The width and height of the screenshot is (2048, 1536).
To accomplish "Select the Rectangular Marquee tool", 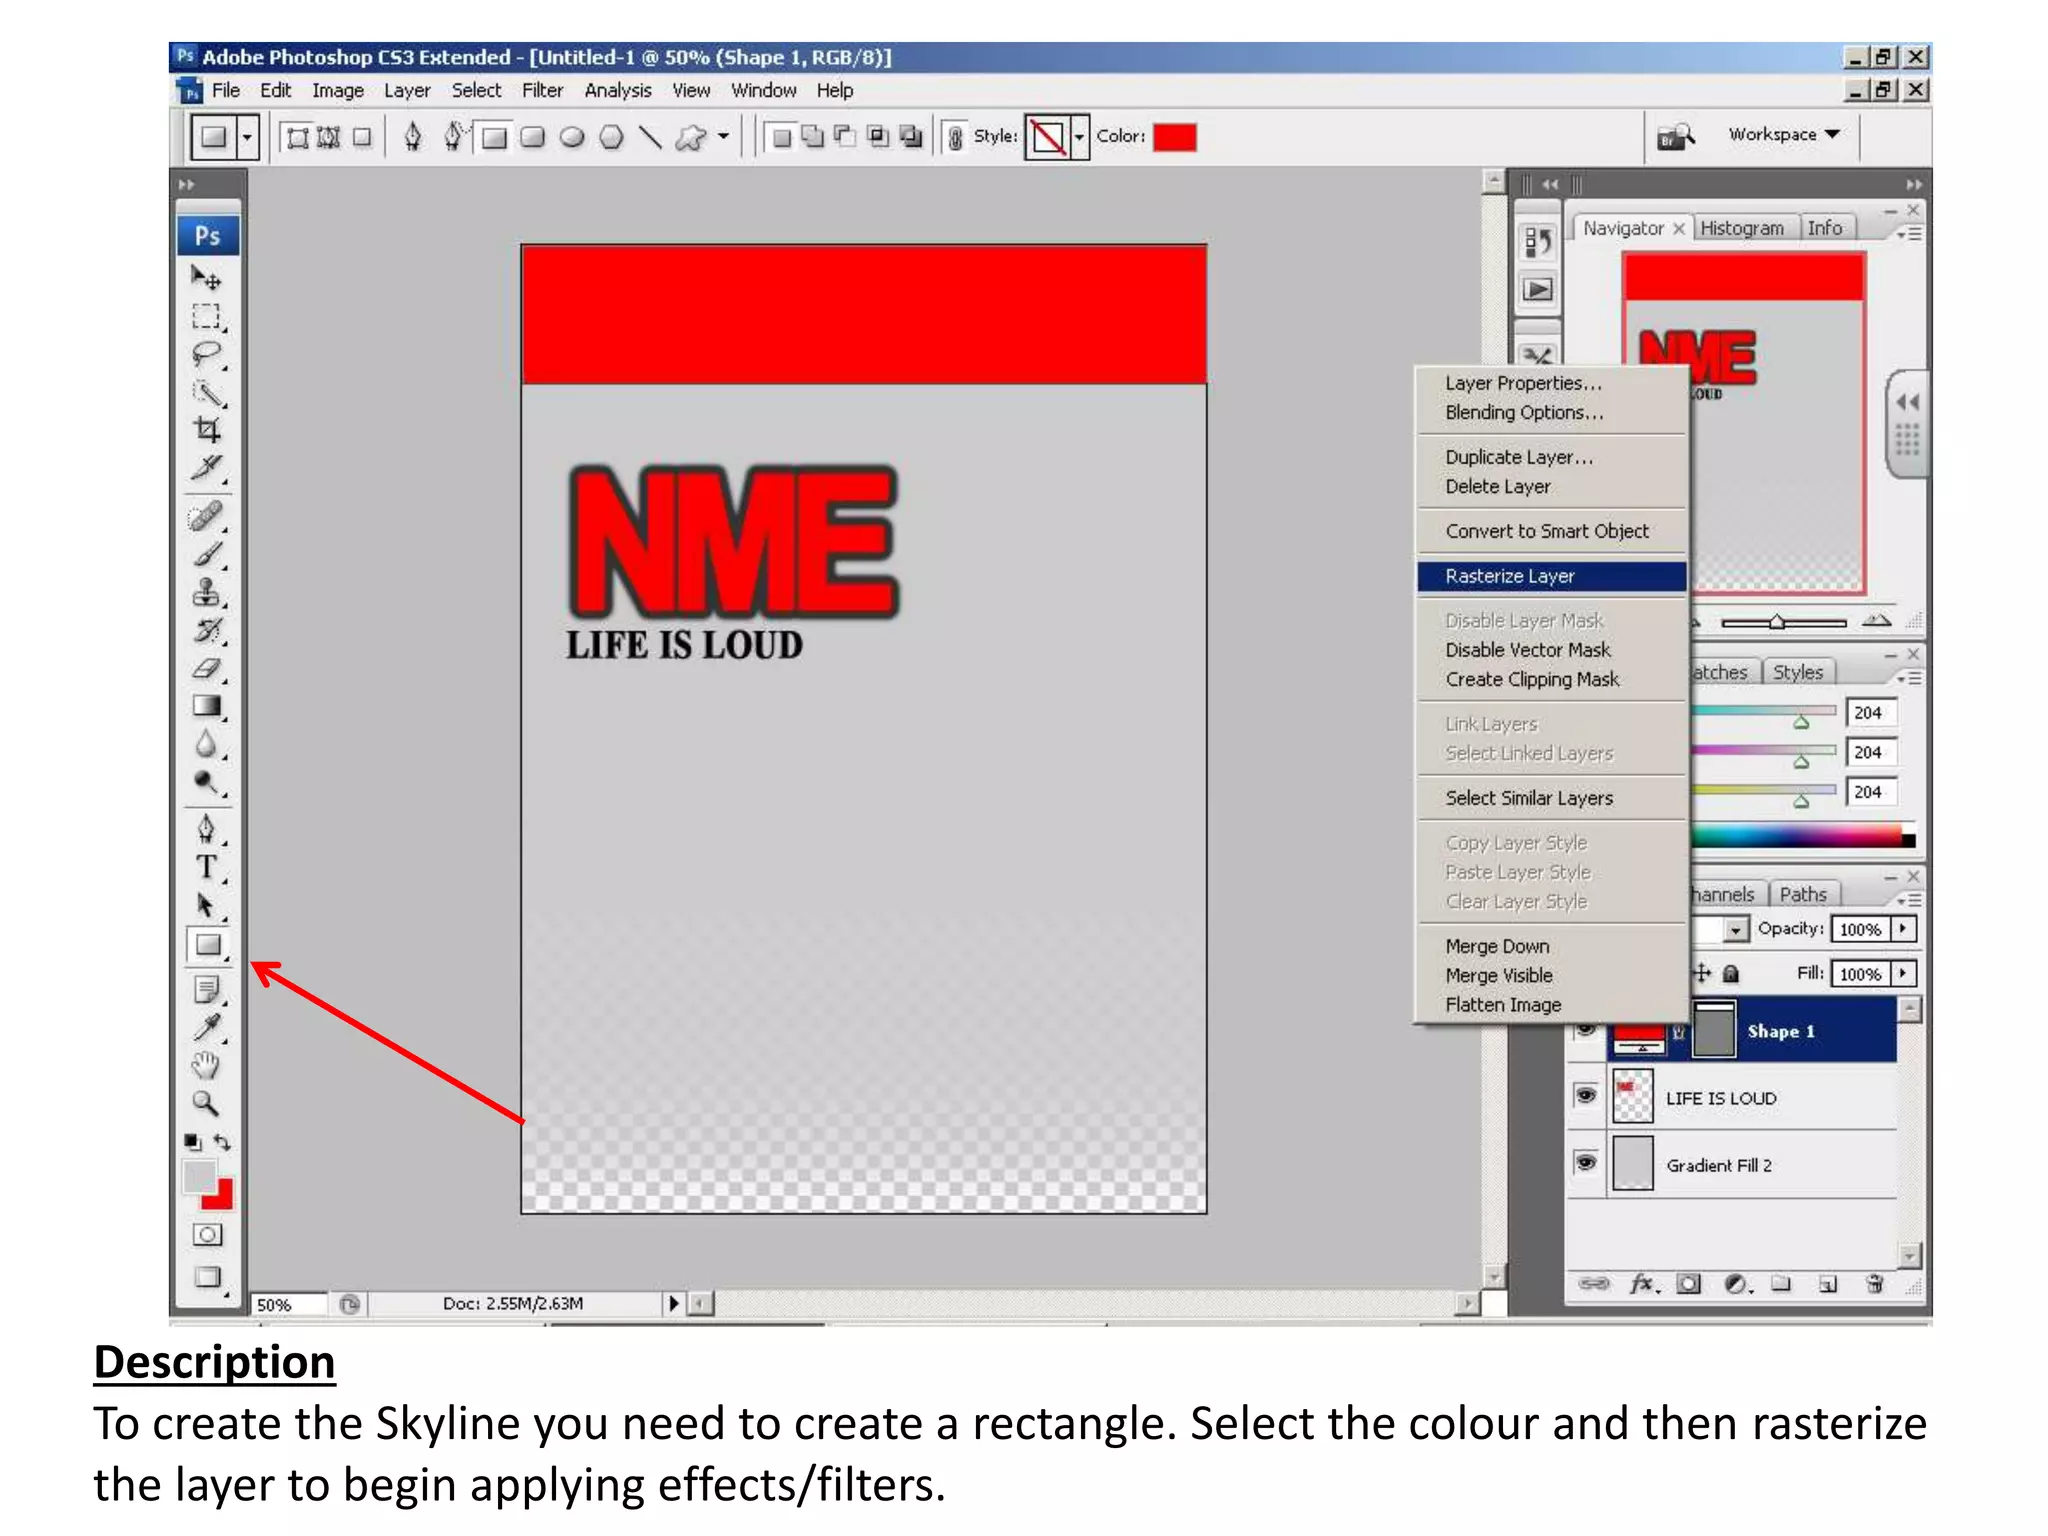I will pos(206,317).
